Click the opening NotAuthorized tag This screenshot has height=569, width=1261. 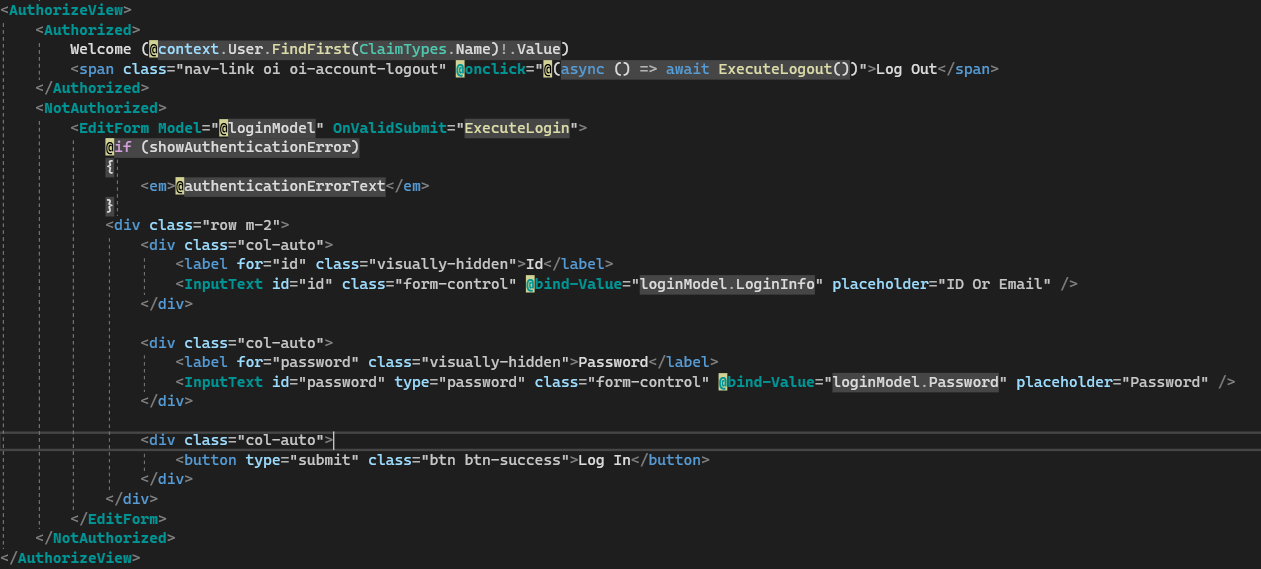pyautogui.click(x=101, y=108)
